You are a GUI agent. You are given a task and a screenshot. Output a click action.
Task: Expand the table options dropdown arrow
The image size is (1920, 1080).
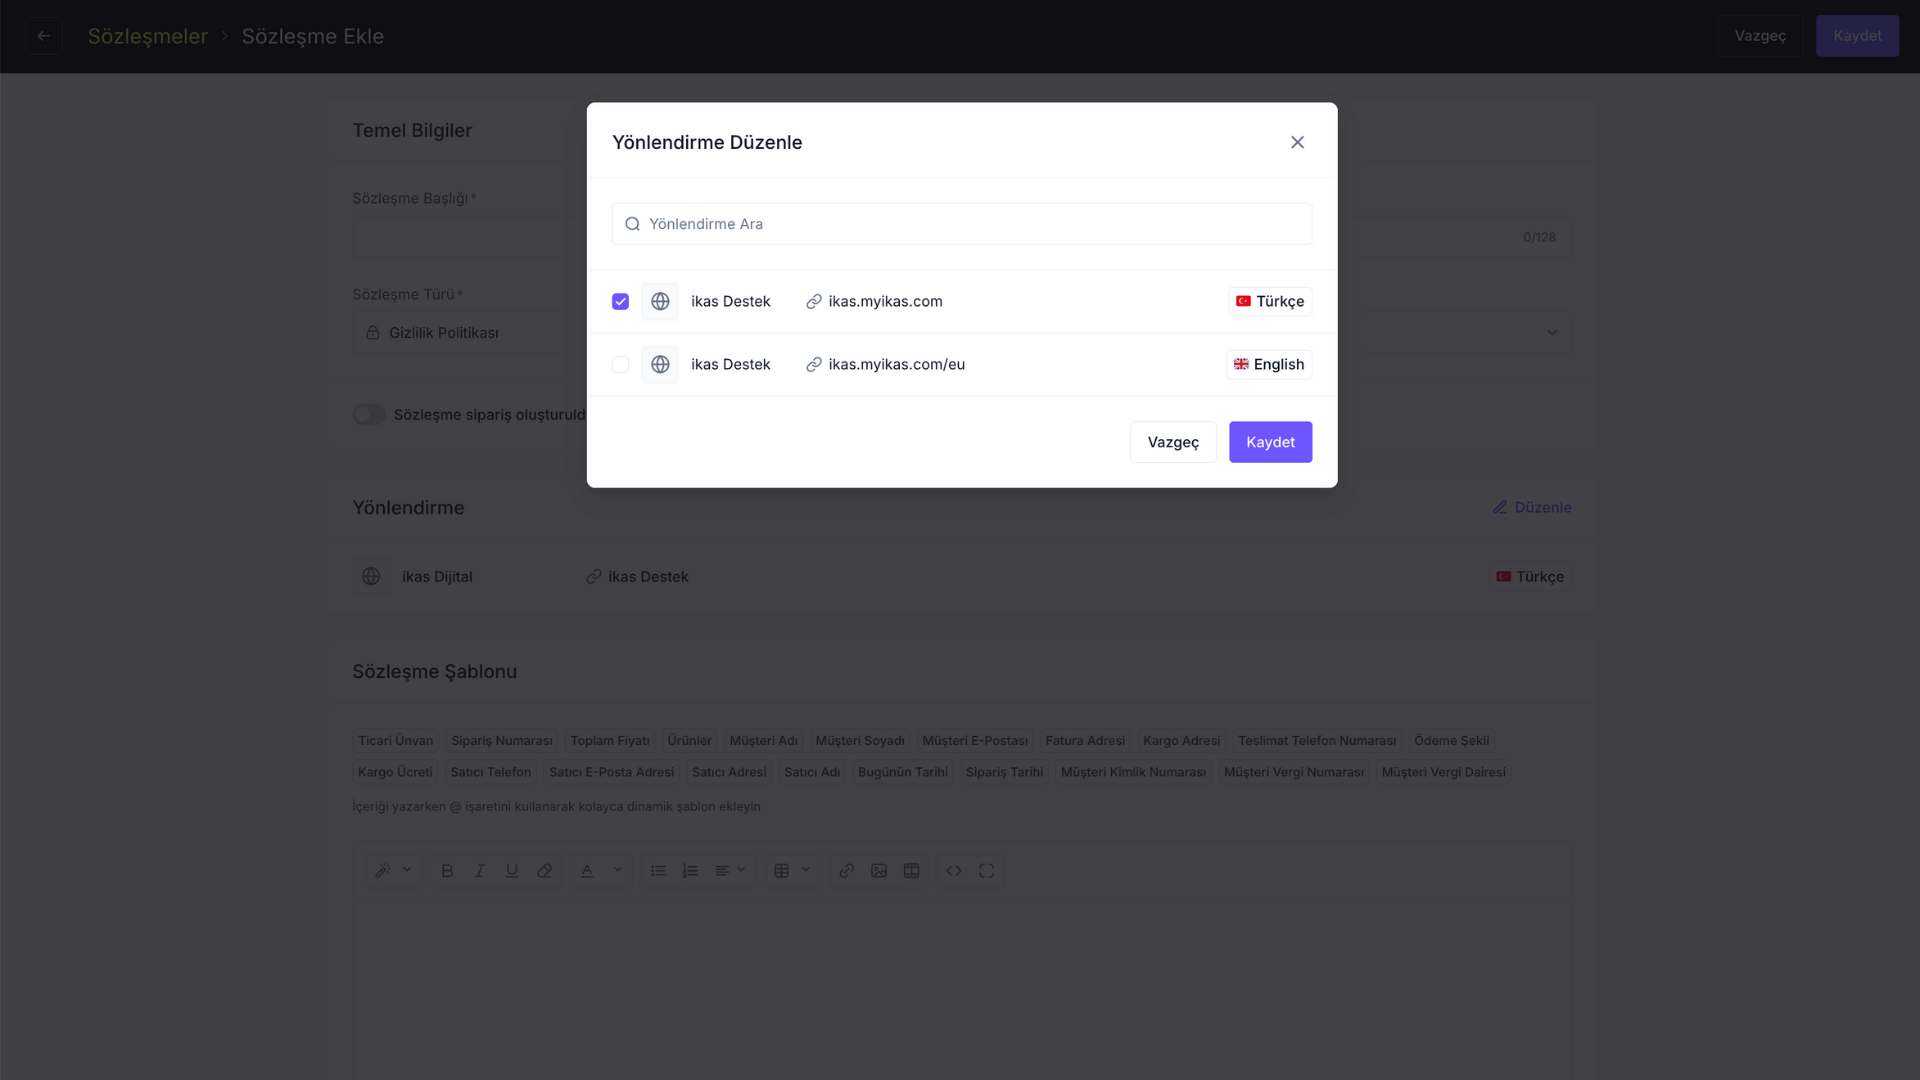point(806,870)
